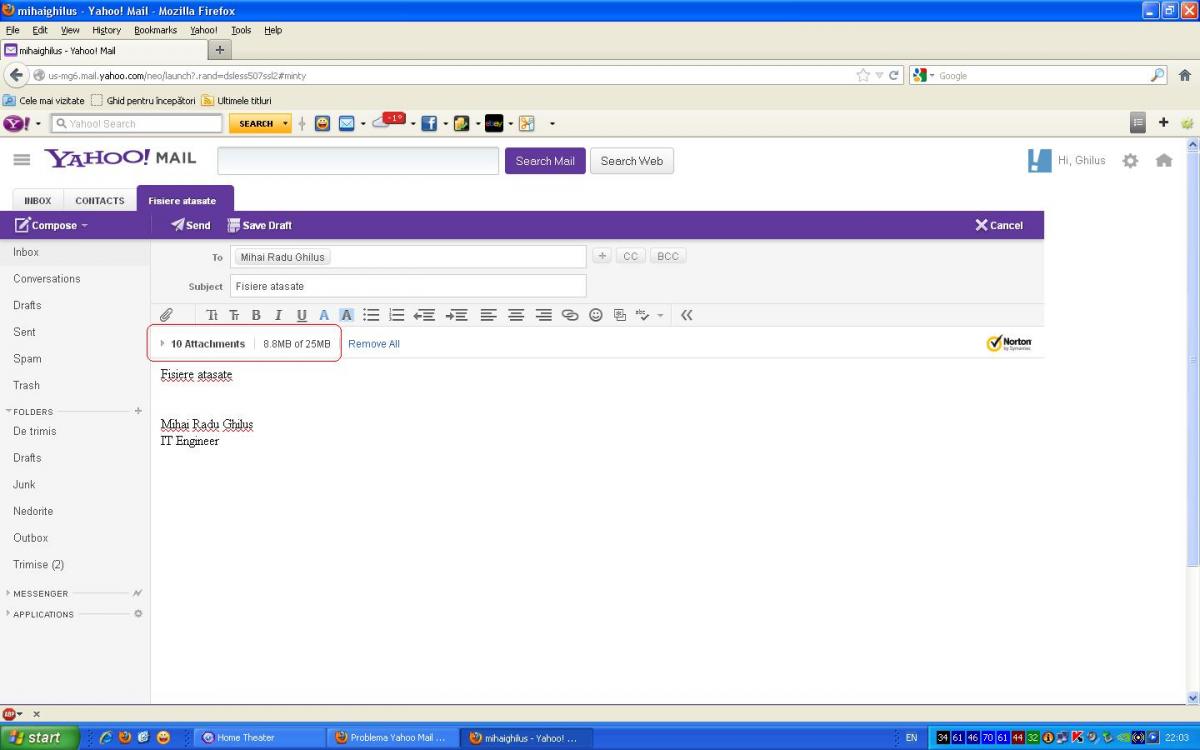Open Yahoo Mail settings gear

point(1130,161)
